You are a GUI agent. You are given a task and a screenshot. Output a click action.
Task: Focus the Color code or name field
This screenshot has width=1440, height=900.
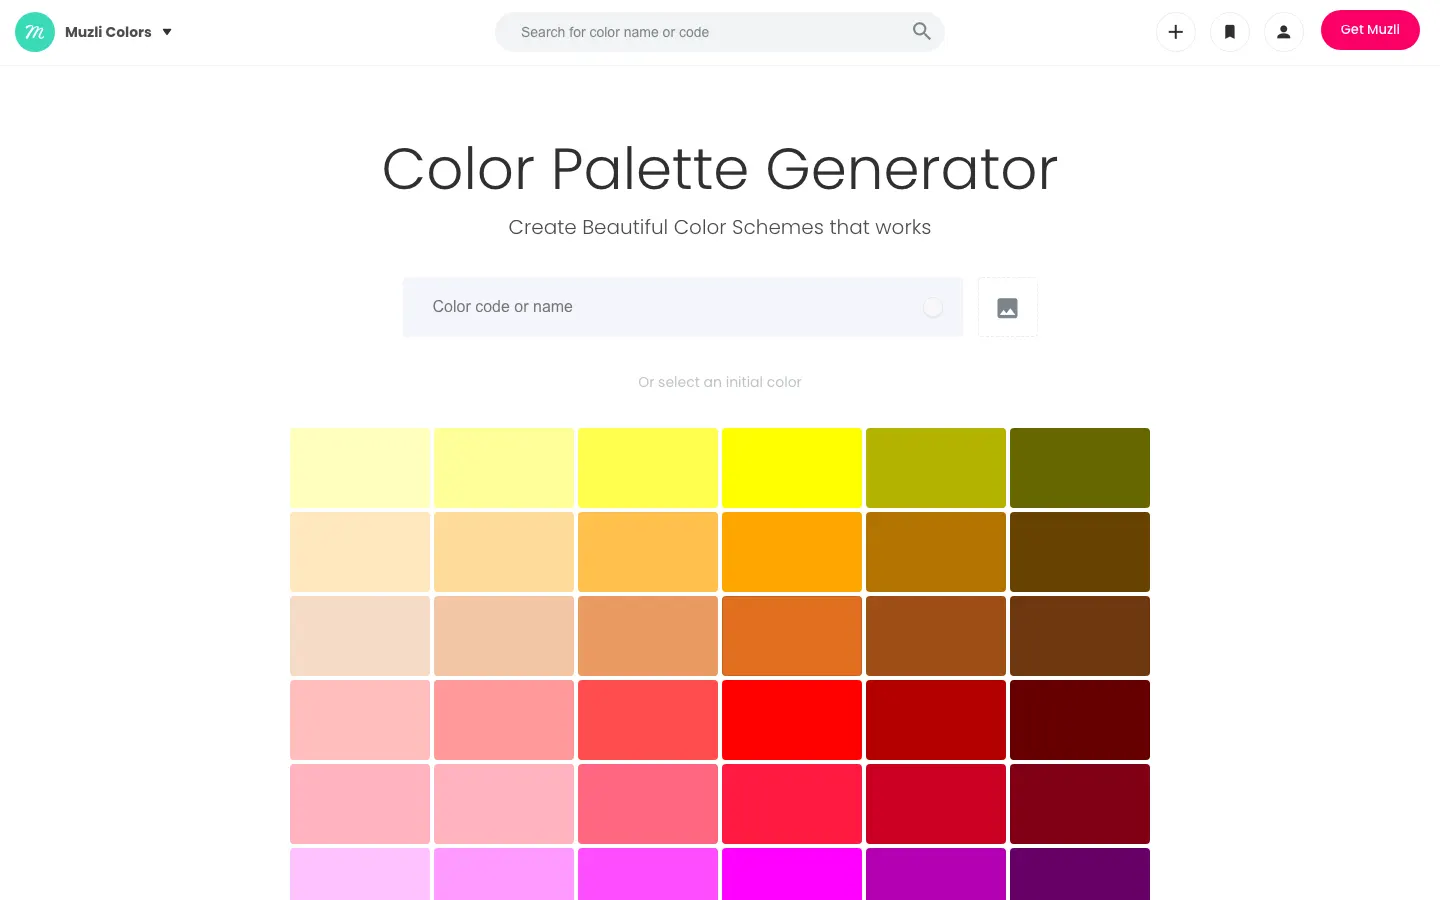[x=660, y=307]
